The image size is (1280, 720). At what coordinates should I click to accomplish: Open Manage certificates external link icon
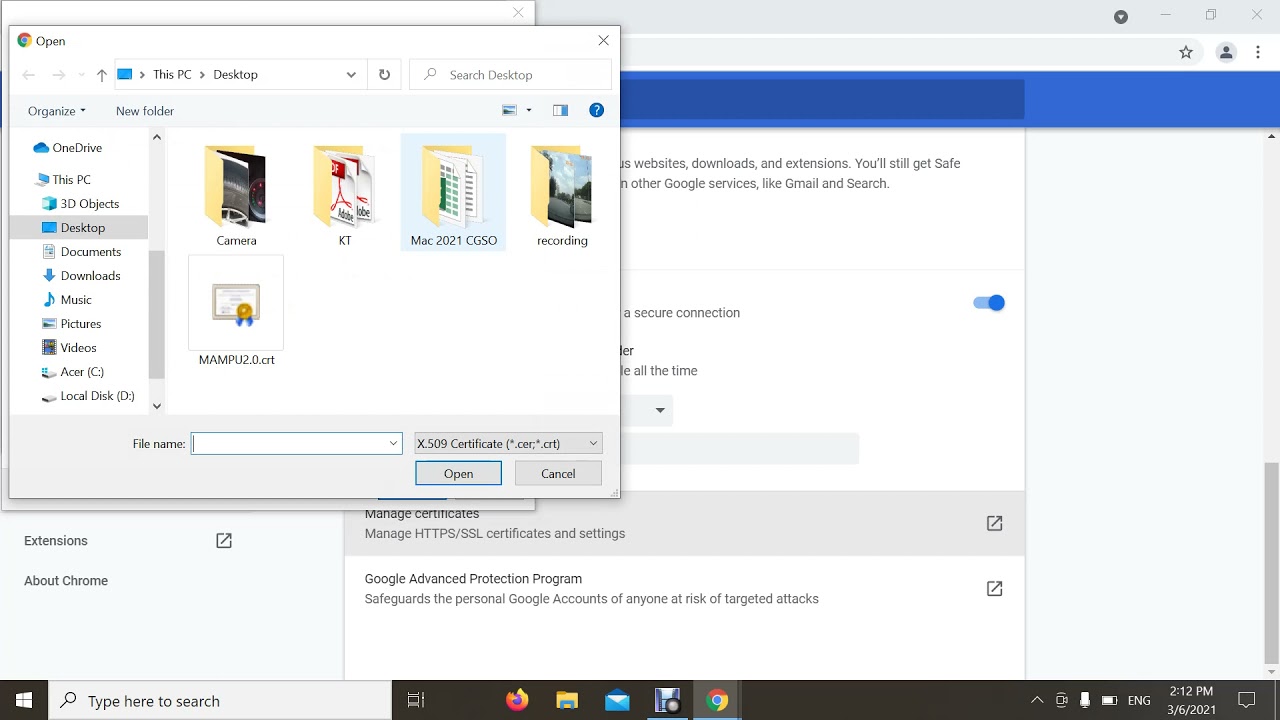[x=994, y=523]
